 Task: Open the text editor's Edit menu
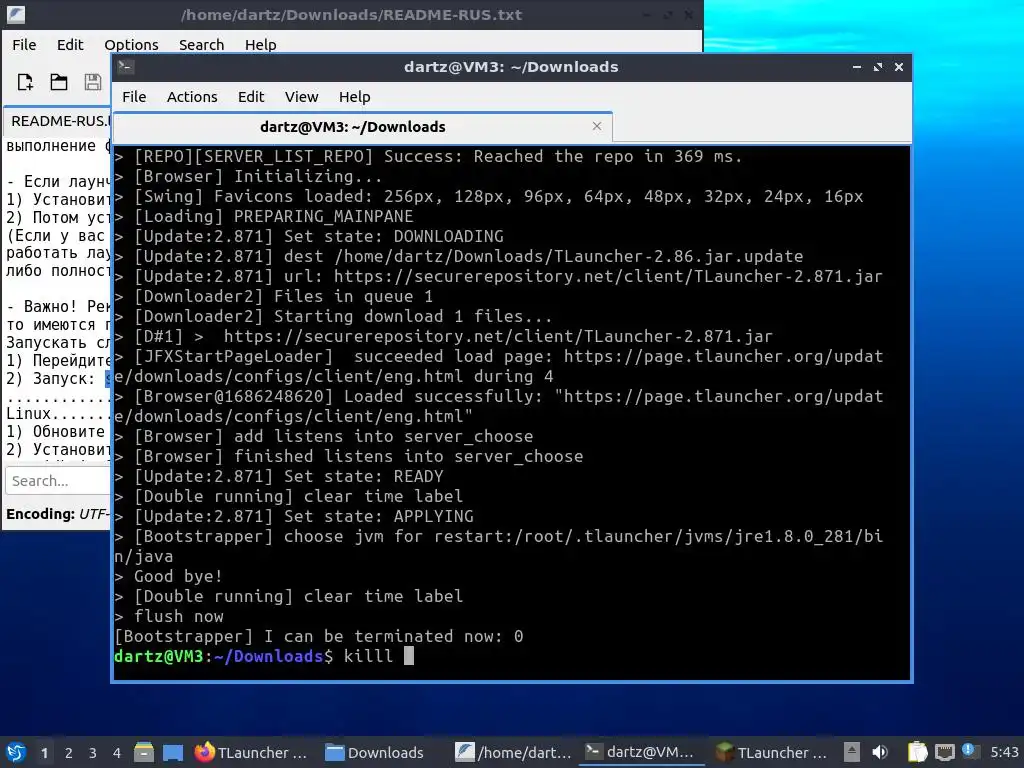click(70, 44)
